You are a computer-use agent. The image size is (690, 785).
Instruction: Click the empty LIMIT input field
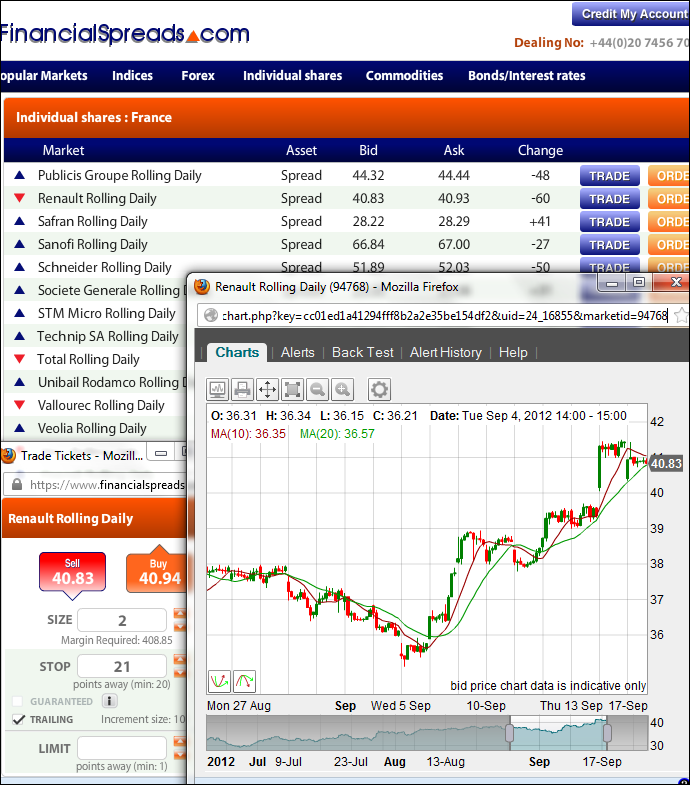tap(122, 748)
